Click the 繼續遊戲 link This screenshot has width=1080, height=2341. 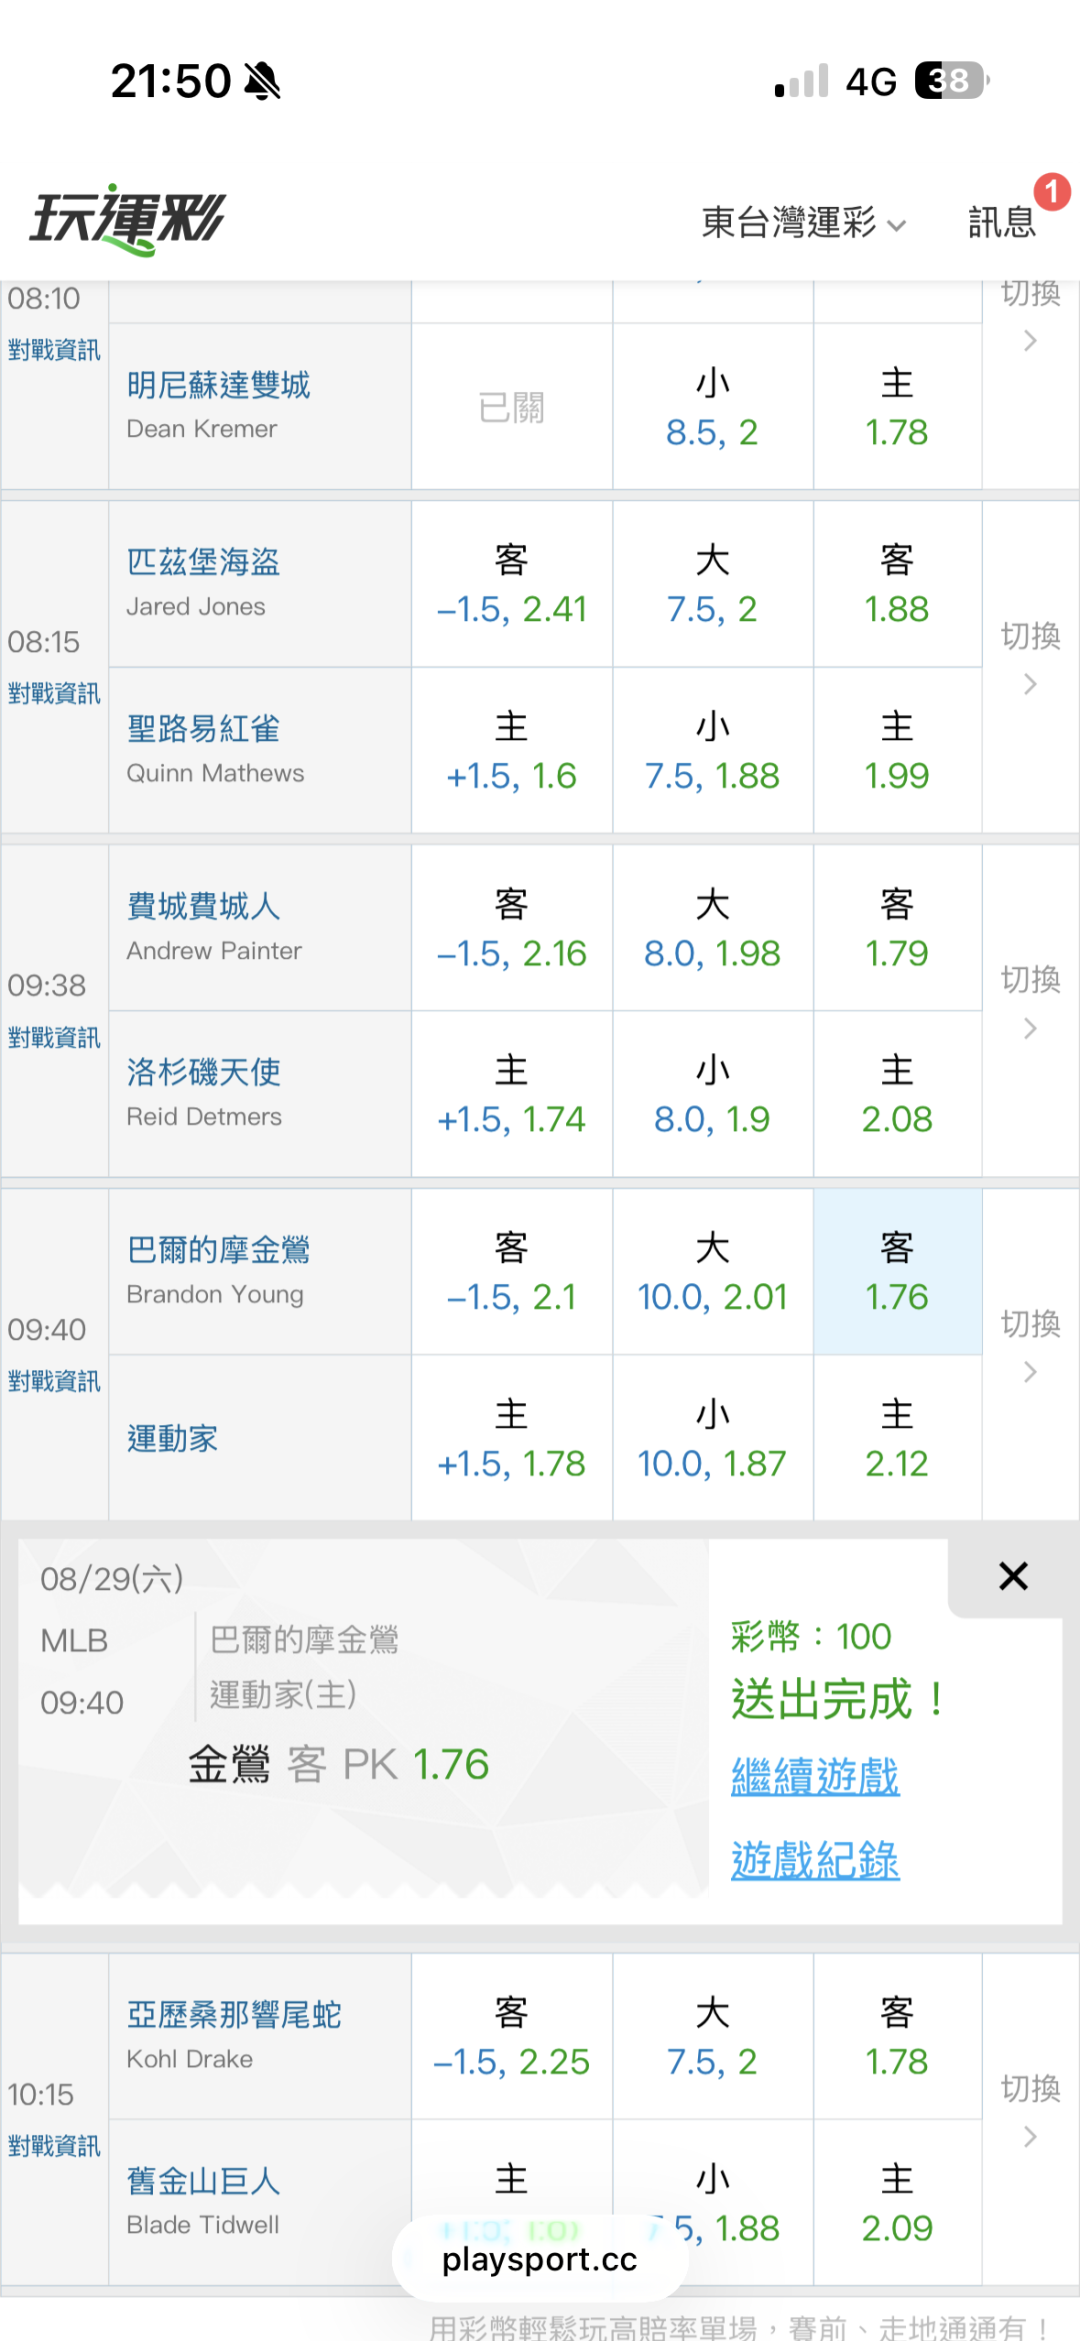point(815,1776)
